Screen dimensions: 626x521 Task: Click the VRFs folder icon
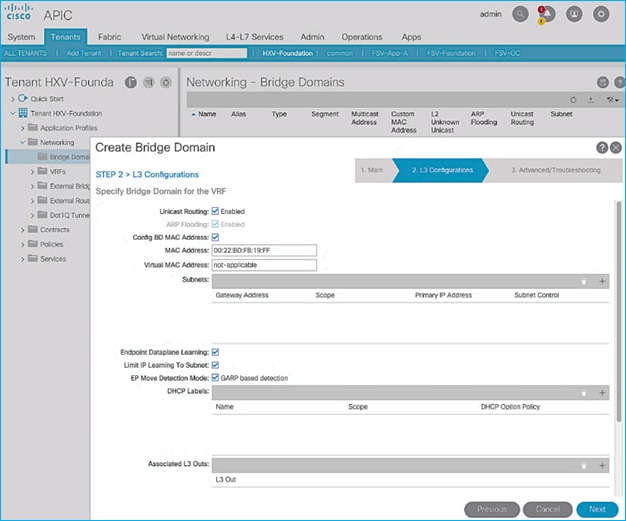point(42,171)
